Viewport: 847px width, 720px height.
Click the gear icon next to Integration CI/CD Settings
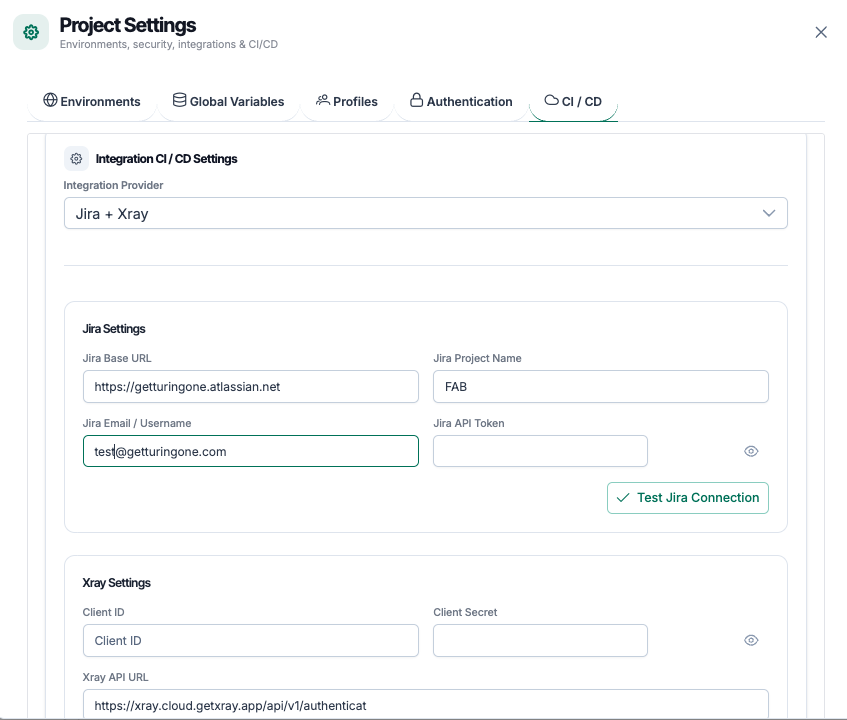pyautogui.click(x=76, y=158)
